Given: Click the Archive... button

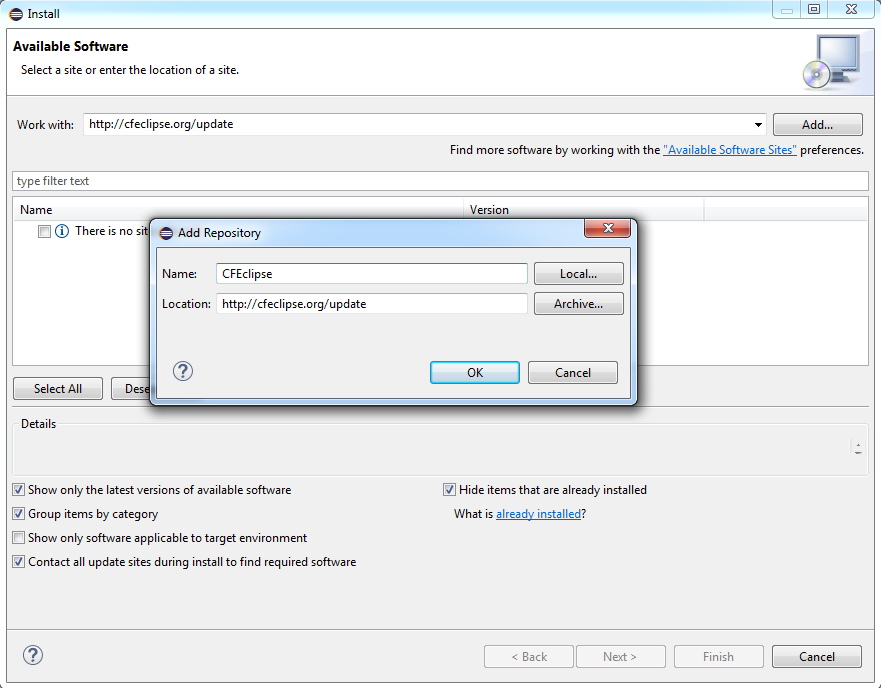Looking at the screenshot, I should click(578, 304).
